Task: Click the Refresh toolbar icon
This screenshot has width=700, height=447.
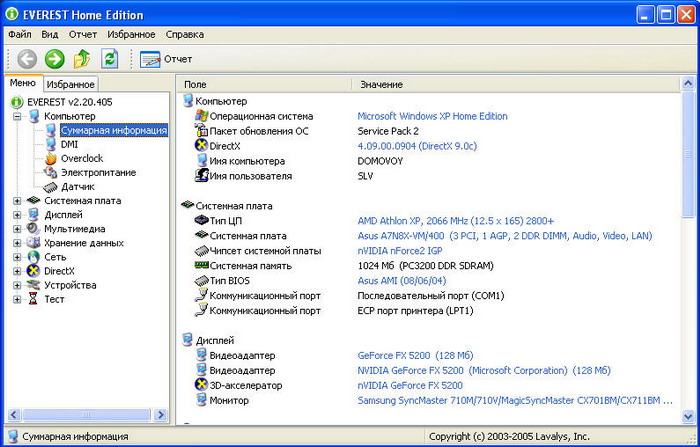Action: [x=109, y=59]
